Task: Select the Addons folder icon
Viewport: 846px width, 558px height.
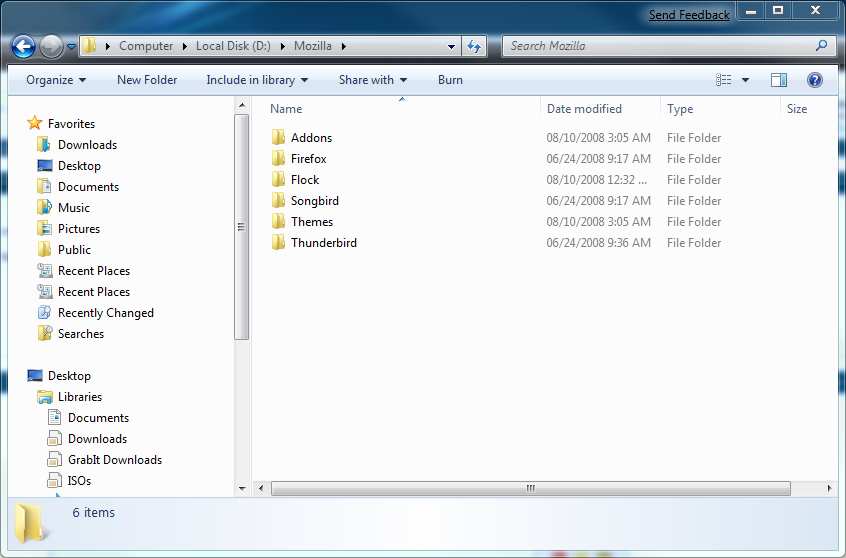Action: coord(278,138)
